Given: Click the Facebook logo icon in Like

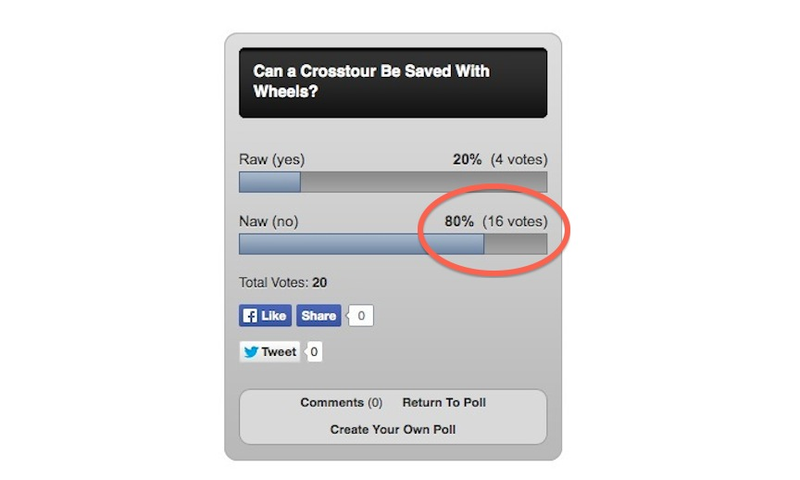Looking at the screenshot, I should pyautogui.click(x=249, y=316).
